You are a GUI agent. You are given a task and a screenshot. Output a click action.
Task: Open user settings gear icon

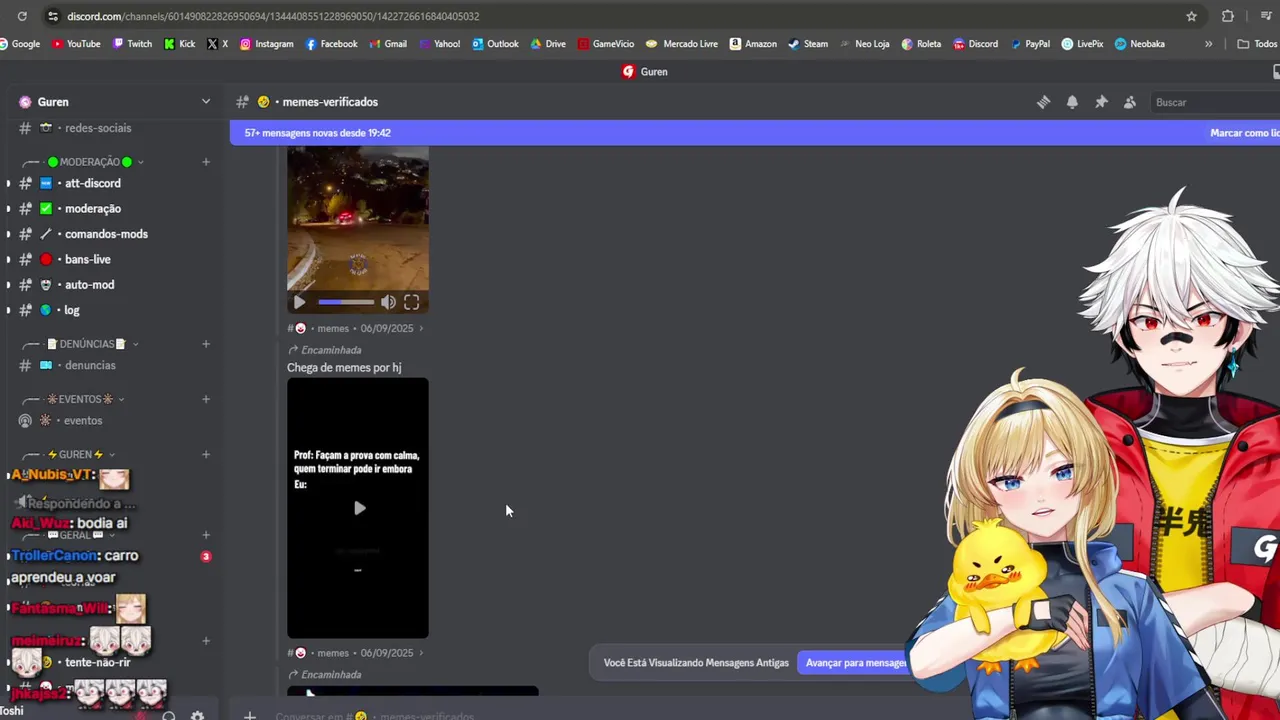[x=197, y=715]
